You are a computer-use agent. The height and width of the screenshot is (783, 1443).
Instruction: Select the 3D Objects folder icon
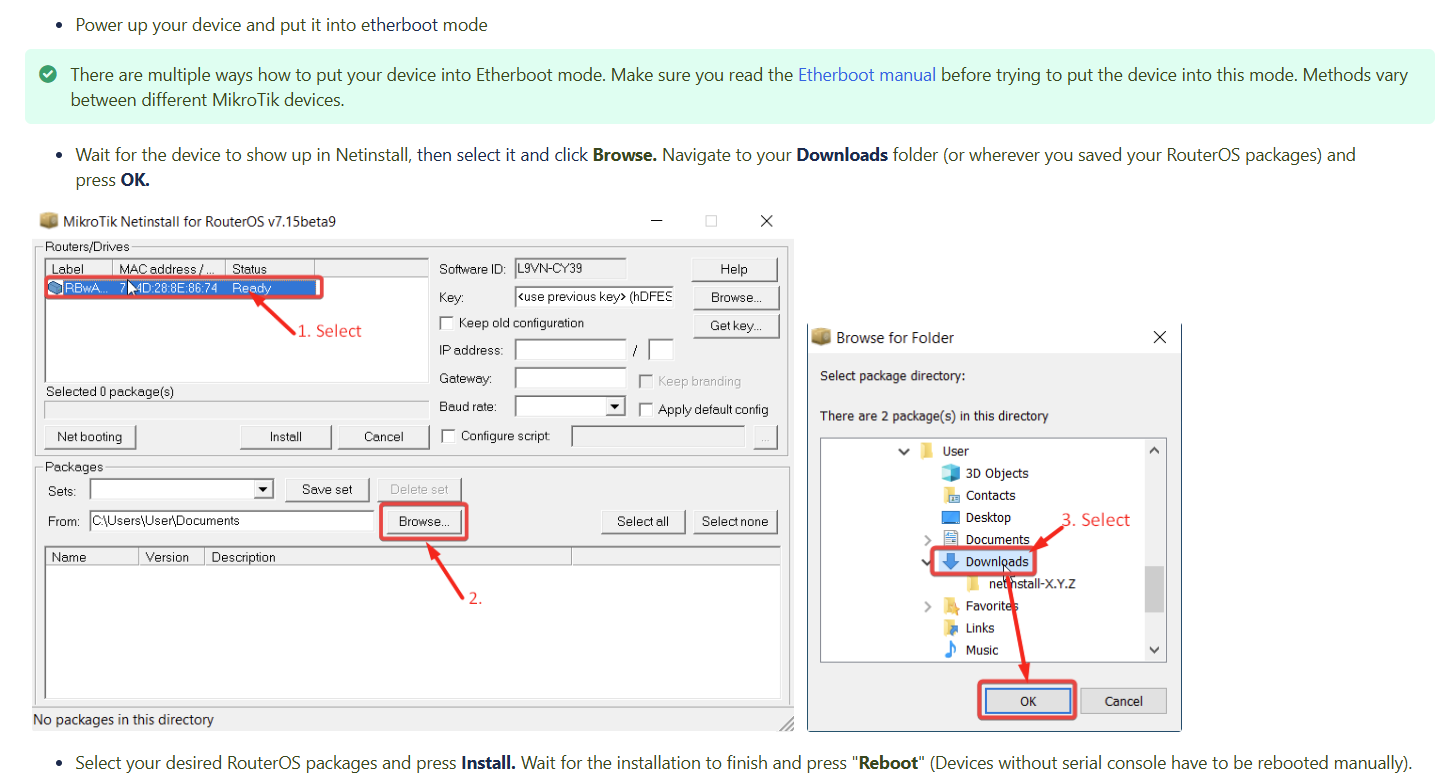click(x=951, y=473)
